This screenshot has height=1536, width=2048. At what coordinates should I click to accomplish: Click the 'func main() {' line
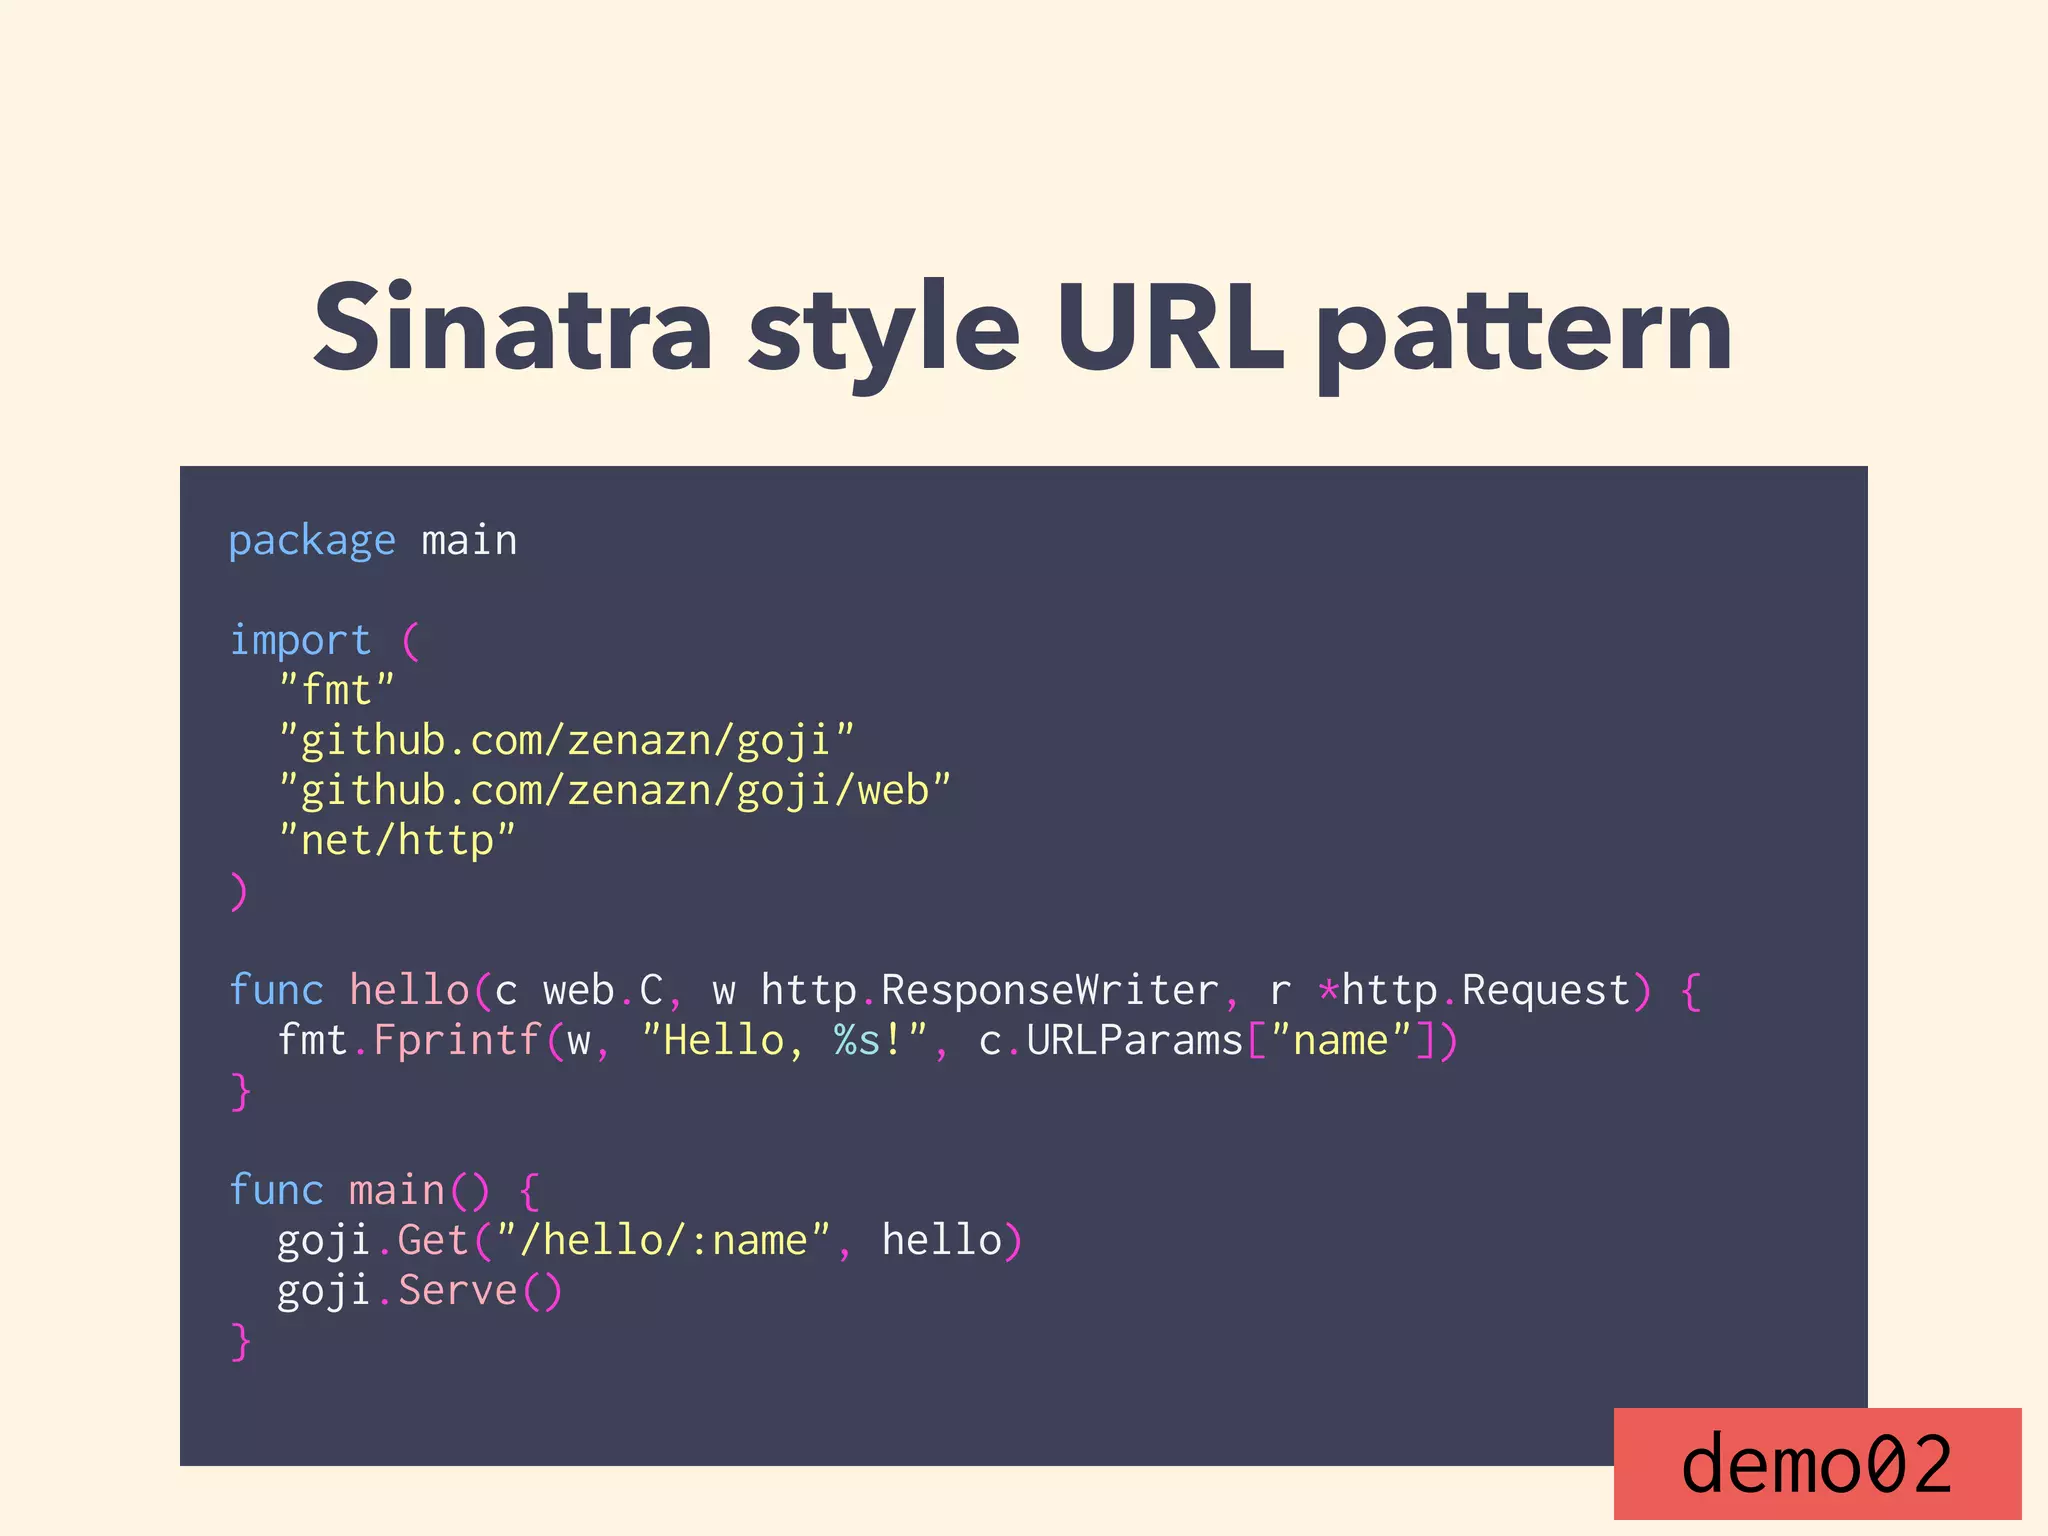385,1191
